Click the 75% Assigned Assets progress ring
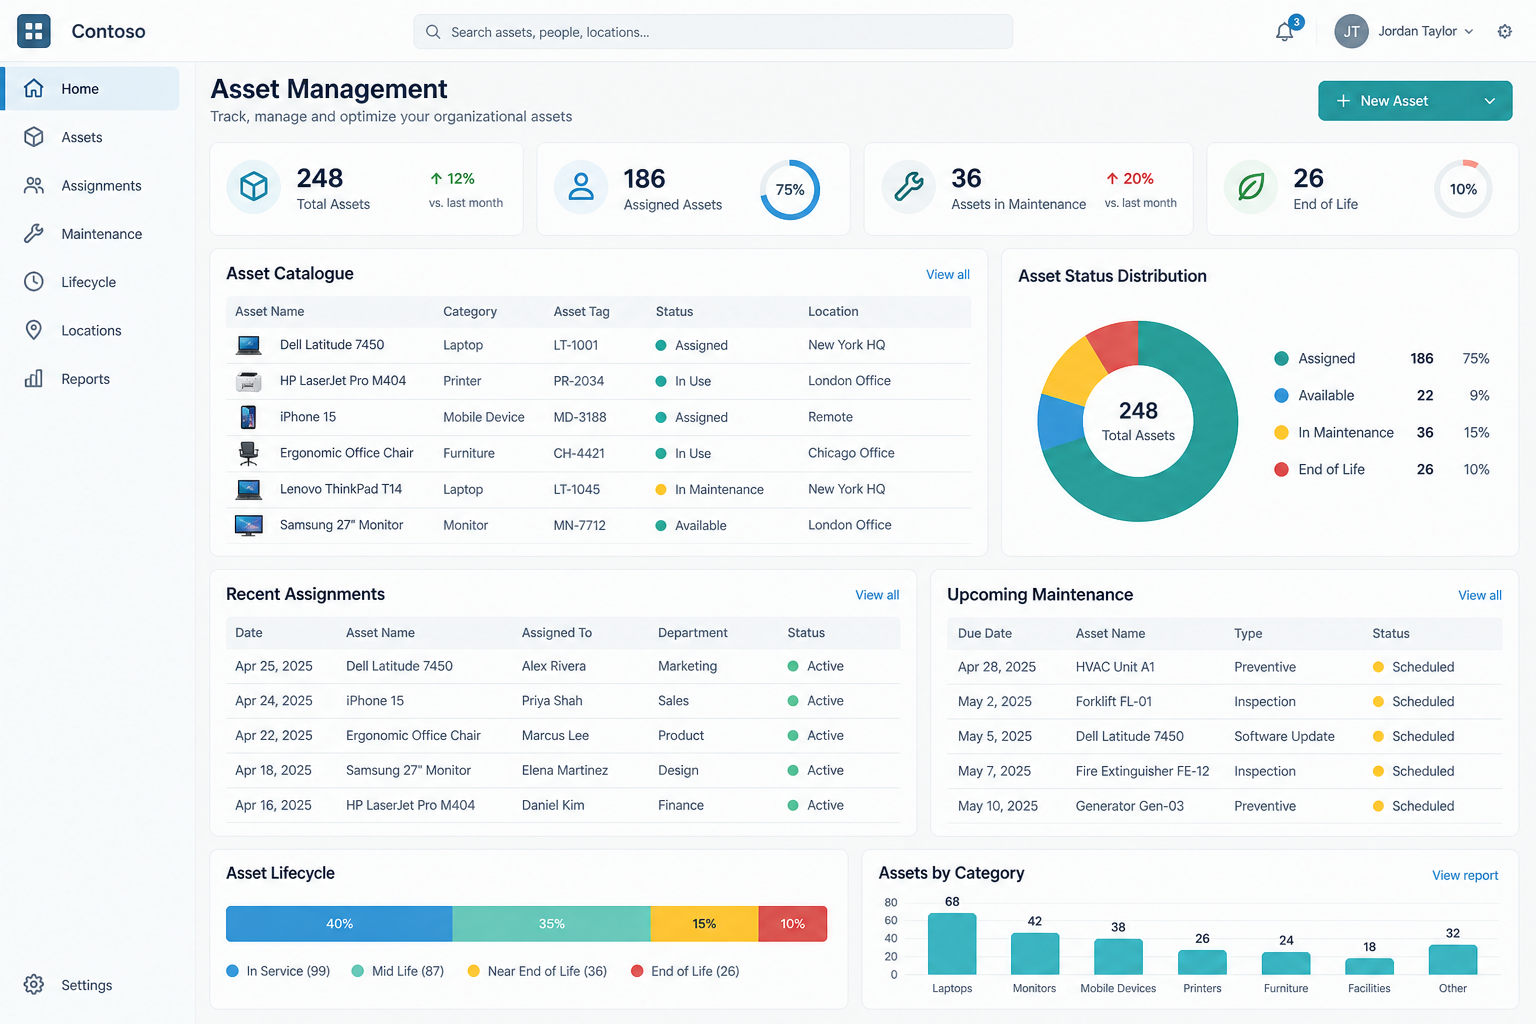 click(790, 190)
